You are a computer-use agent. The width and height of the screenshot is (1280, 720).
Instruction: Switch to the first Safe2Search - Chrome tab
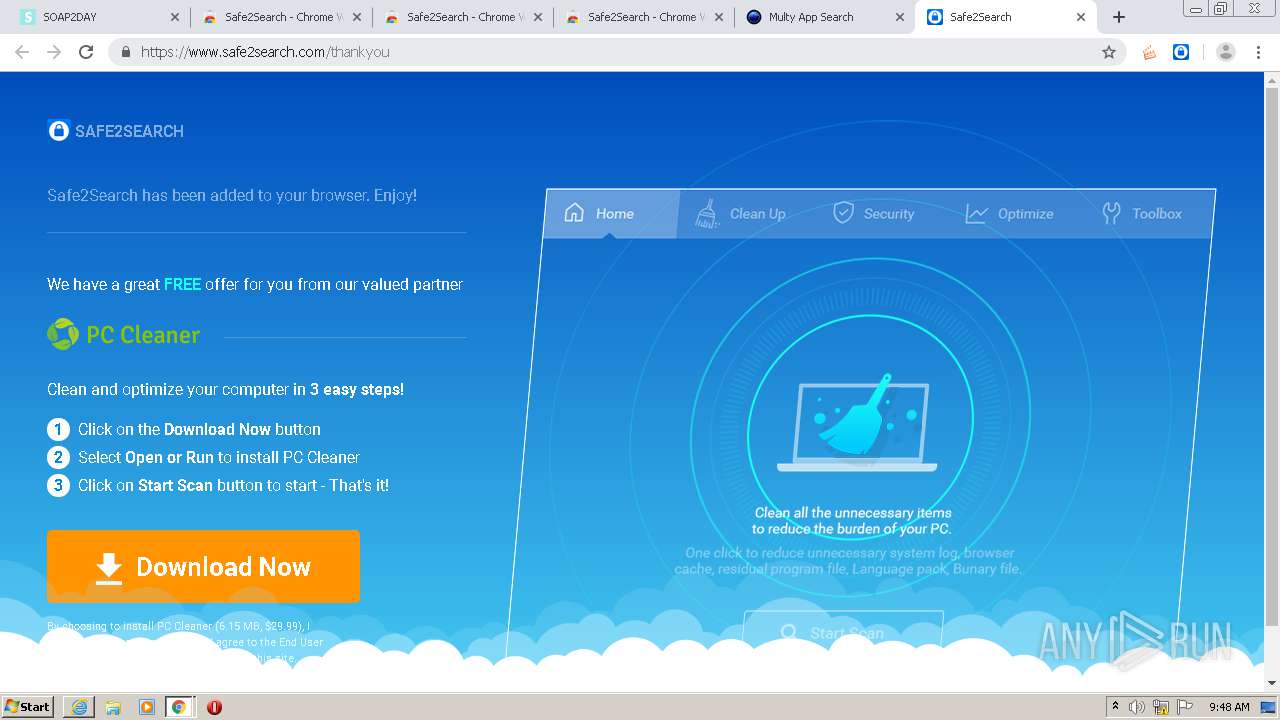coord(280,17)
